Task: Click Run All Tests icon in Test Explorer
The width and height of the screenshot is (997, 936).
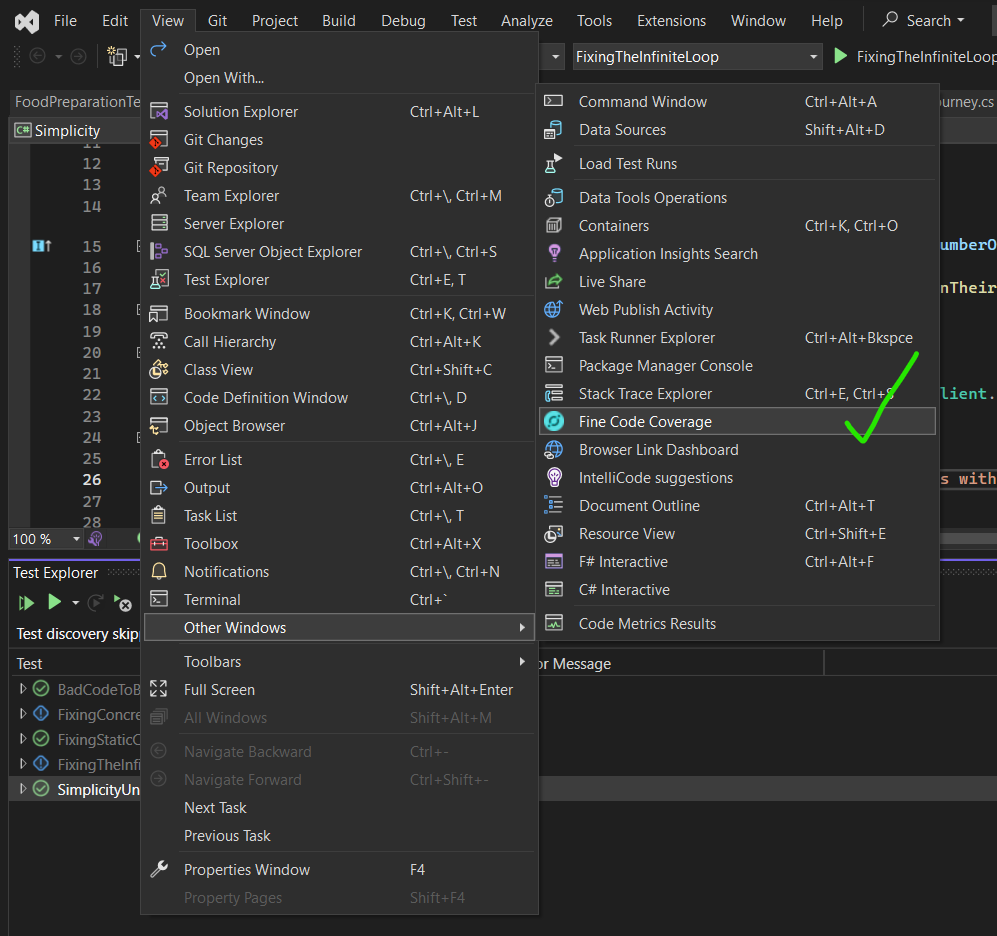Action: (x=26, y=603)
